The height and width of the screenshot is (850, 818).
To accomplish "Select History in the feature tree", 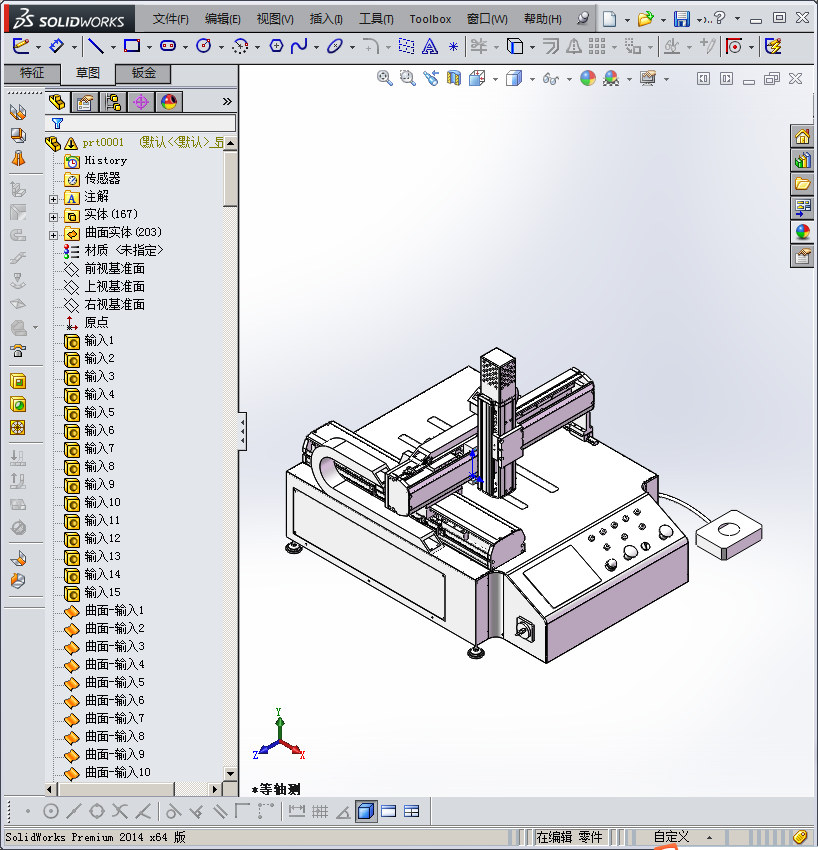I will point(106,160).
